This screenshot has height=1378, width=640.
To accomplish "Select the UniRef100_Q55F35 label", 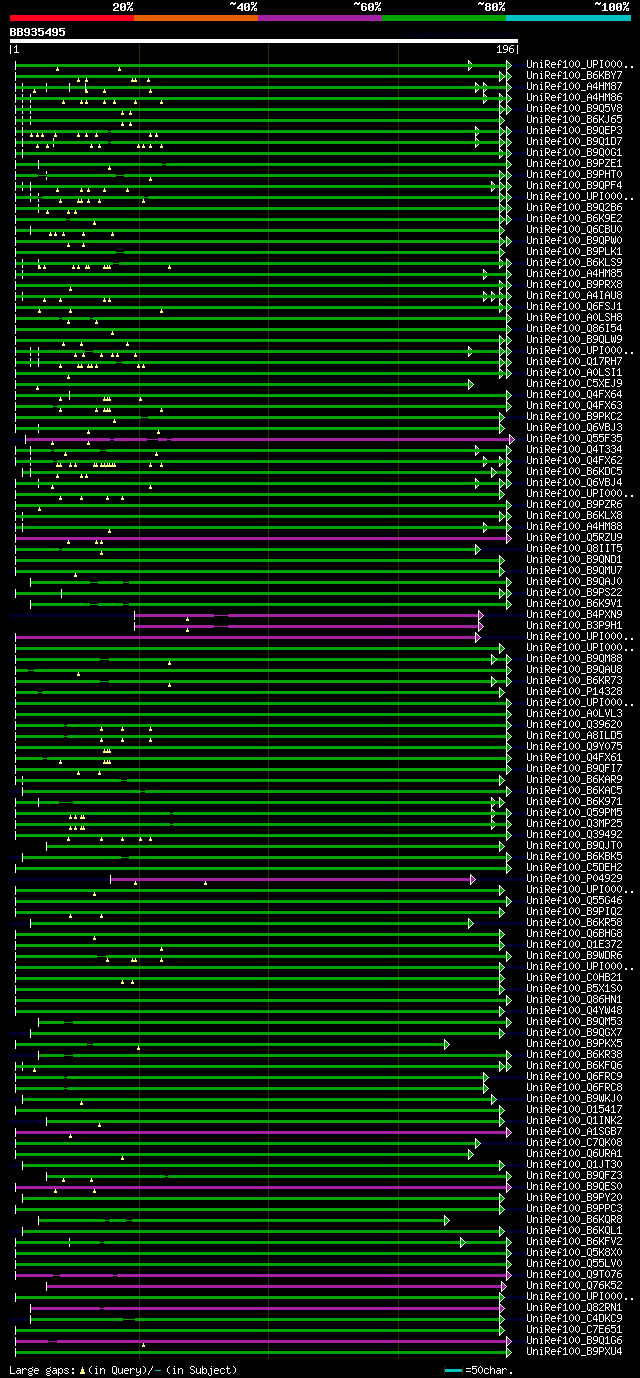I will [574, 438].
